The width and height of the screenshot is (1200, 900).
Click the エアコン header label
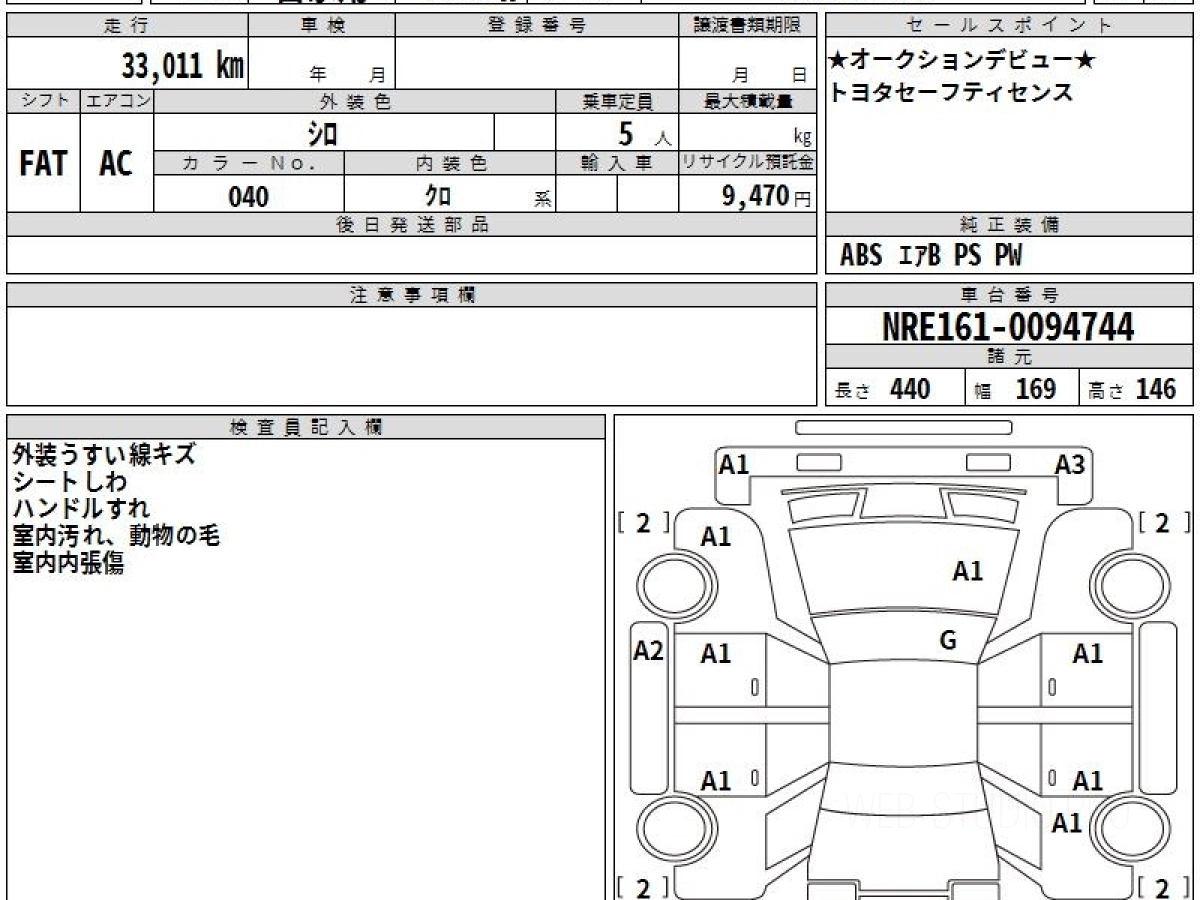pyautogui.click(x=117, y=101)
